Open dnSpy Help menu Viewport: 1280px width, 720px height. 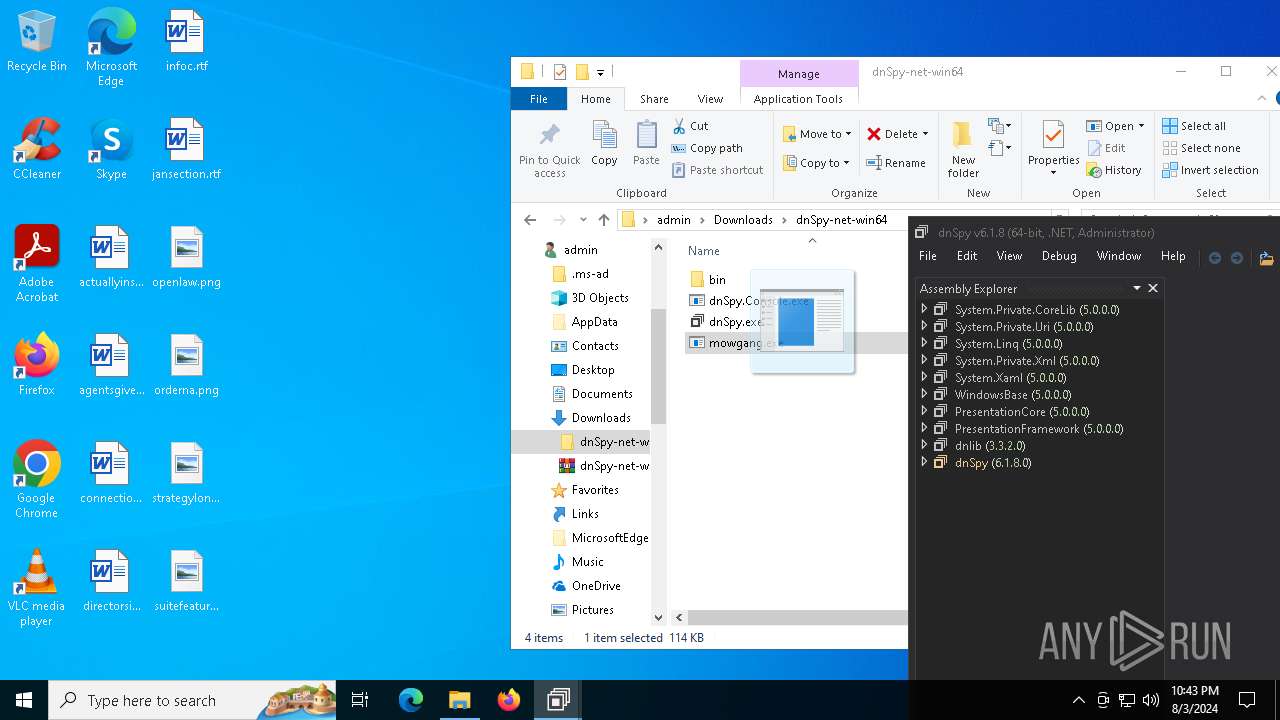[x=1173, y=256]
